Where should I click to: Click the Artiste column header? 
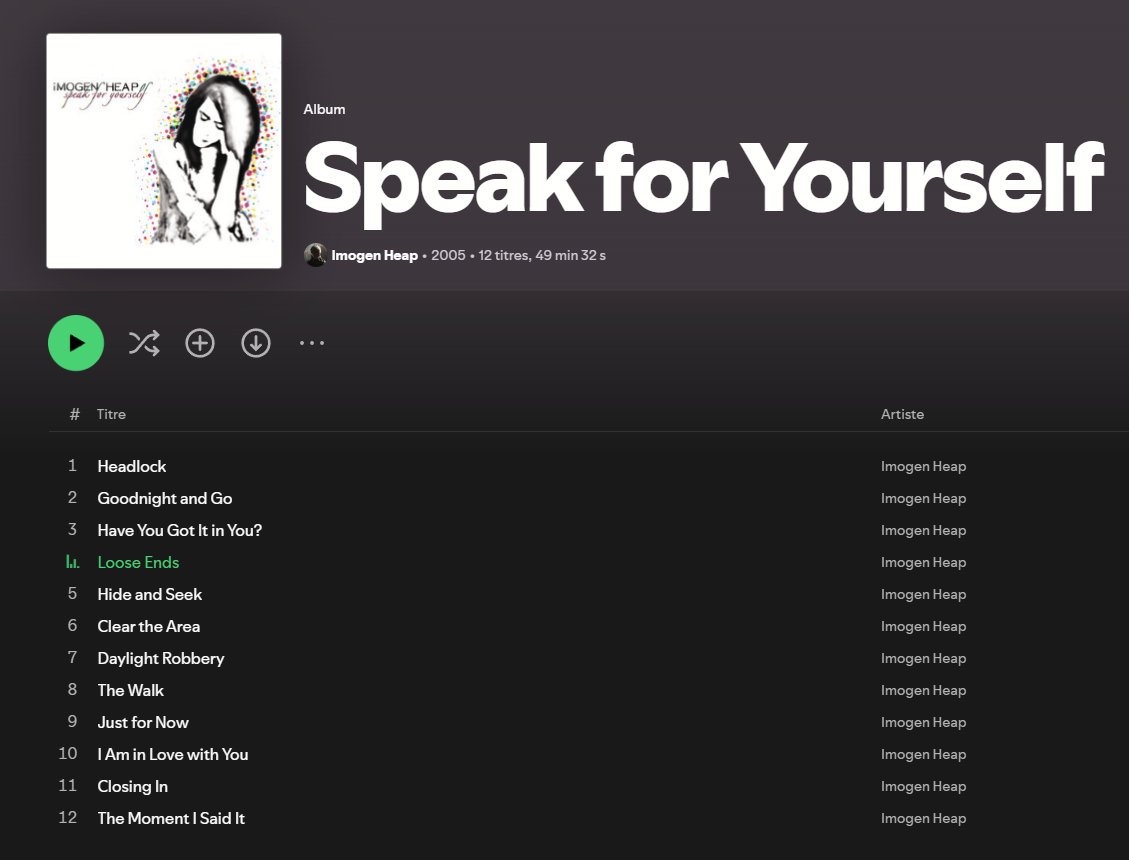[902, 414]
